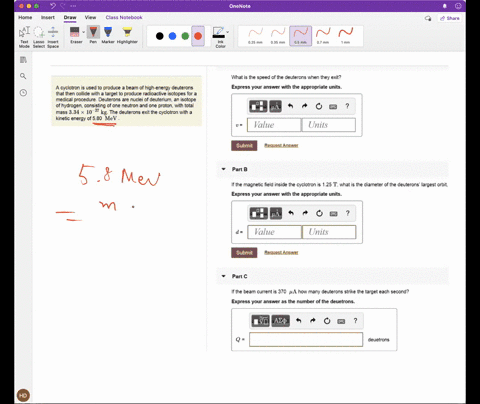Select the 0.25 mm pen thickness
Viewport: 480px width, 404px height.
(x=255, y=35)
